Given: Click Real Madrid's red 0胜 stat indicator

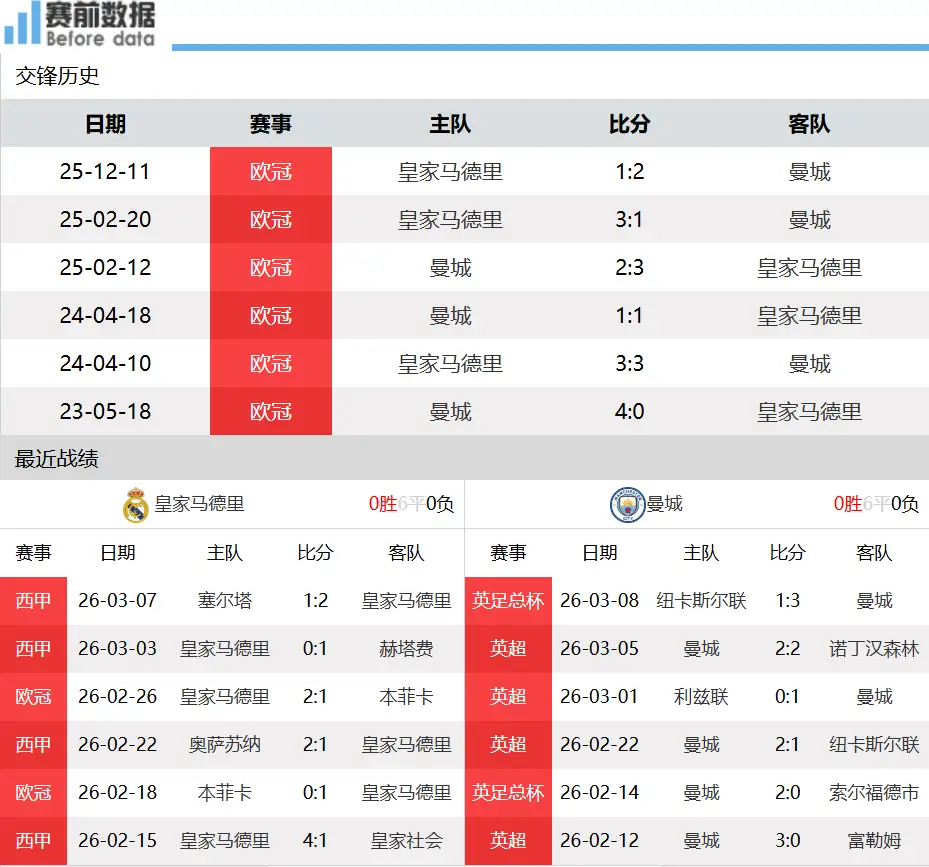Looking at the screenshot, I should pos(383,505).
